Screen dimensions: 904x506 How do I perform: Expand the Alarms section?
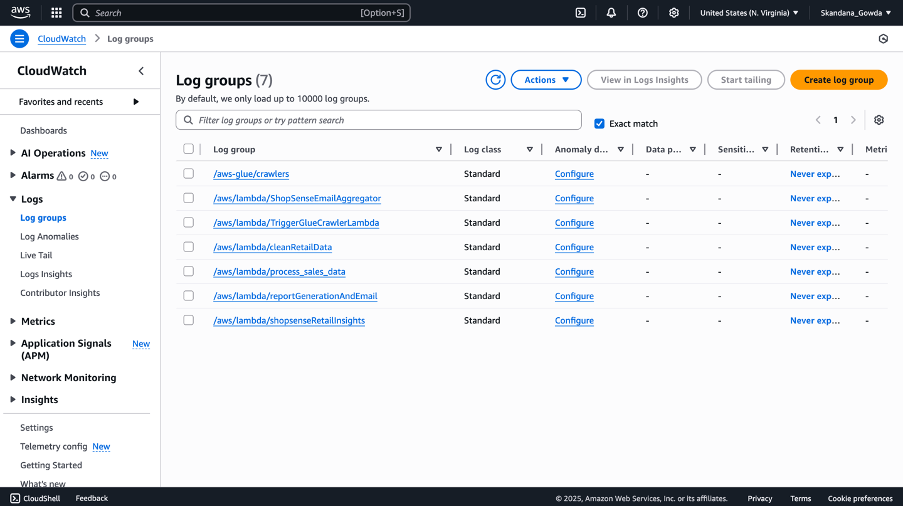pos(13,175)
